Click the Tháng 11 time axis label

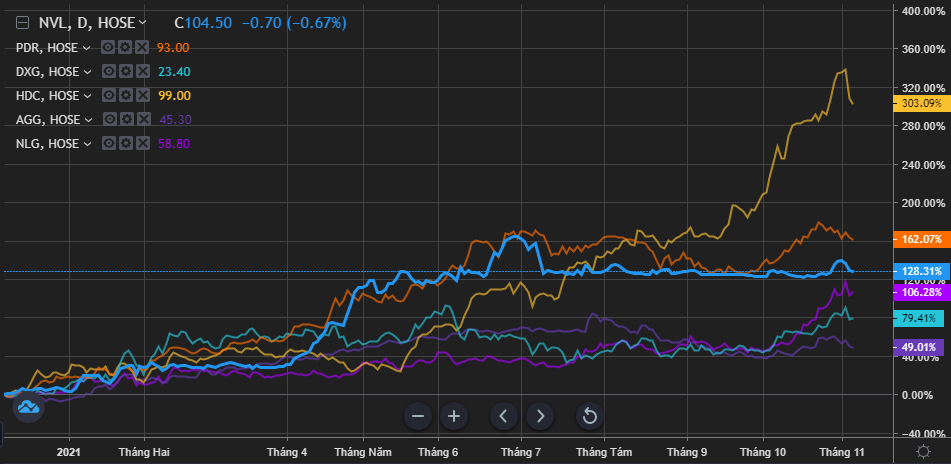click(x=842, y=452)
